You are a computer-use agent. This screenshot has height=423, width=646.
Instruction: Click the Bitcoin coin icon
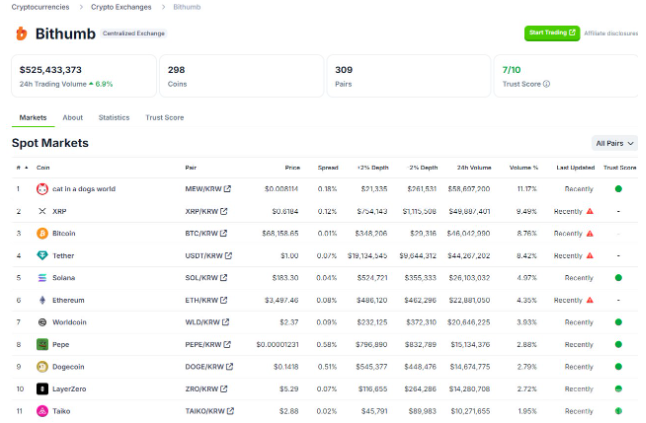[x=42, y=234]
